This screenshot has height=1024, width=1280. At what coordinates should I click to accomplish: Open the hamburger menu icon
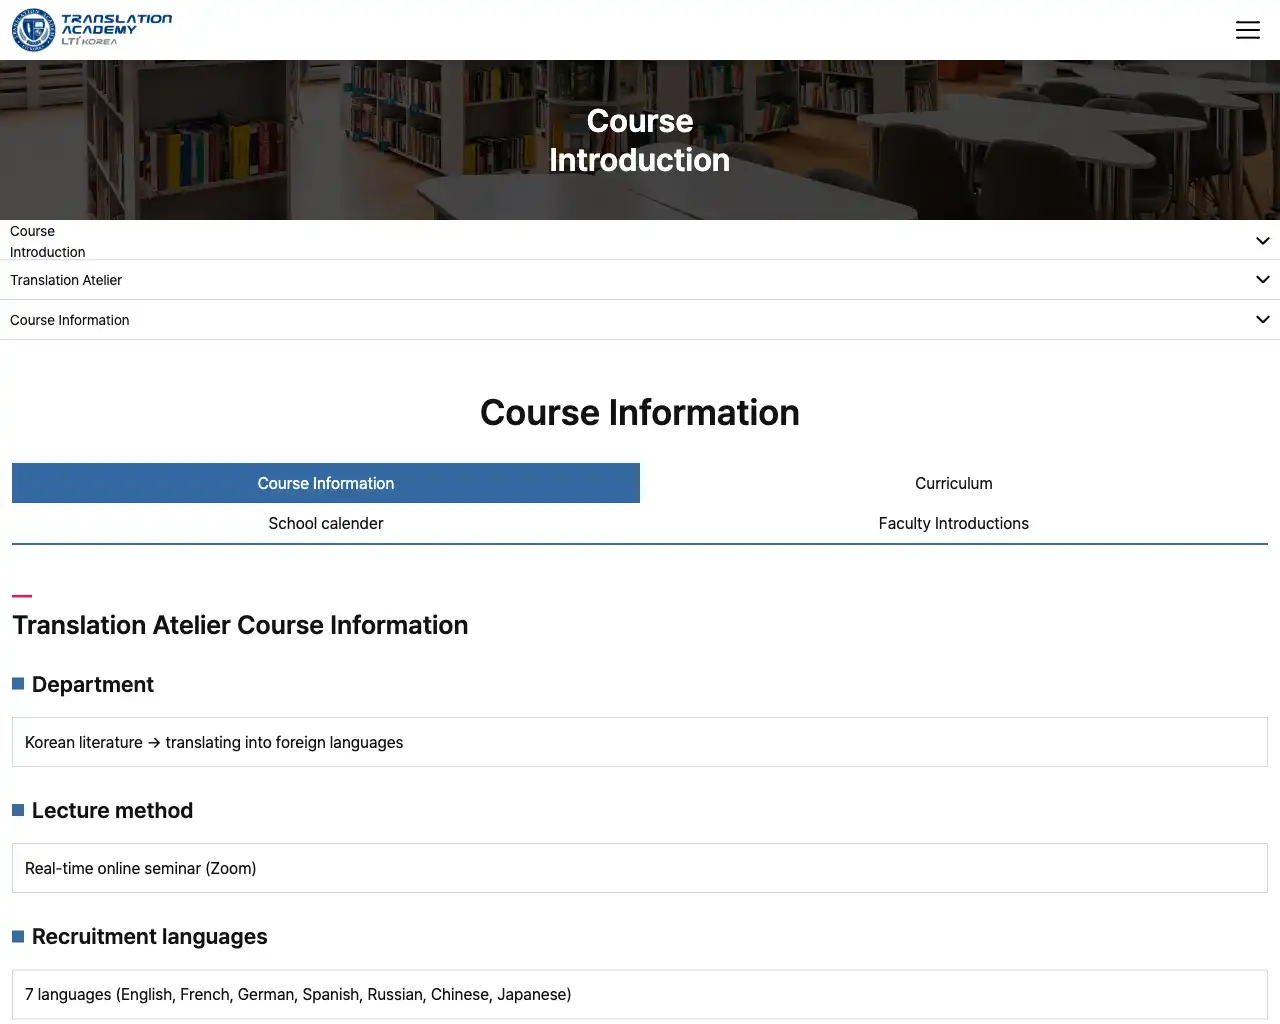(x=1247, y=30)
